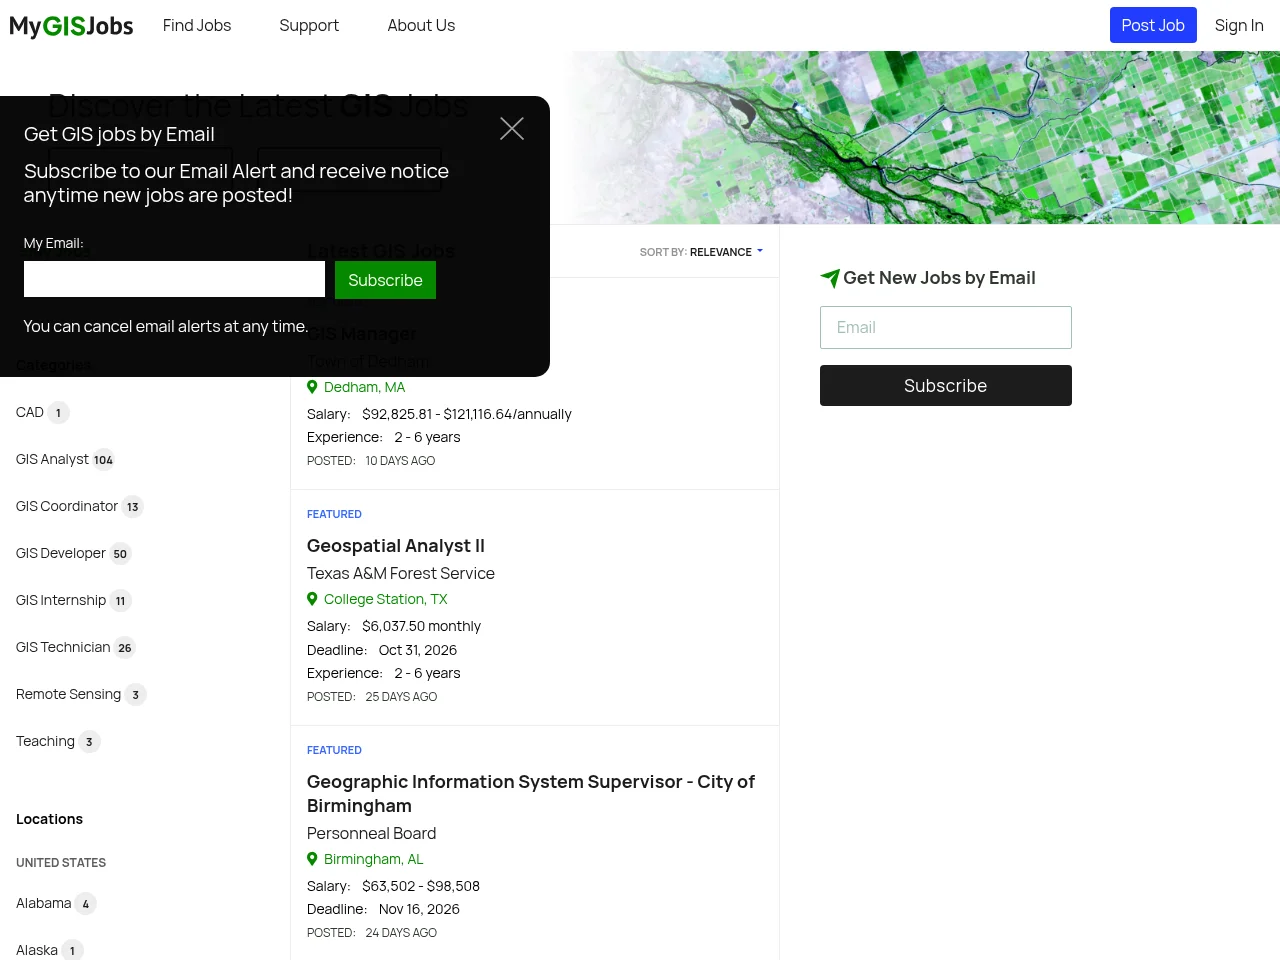Click the green Subscribe button in popup
This screenshot has height=960, width=1280.
[x=385, y=280]
